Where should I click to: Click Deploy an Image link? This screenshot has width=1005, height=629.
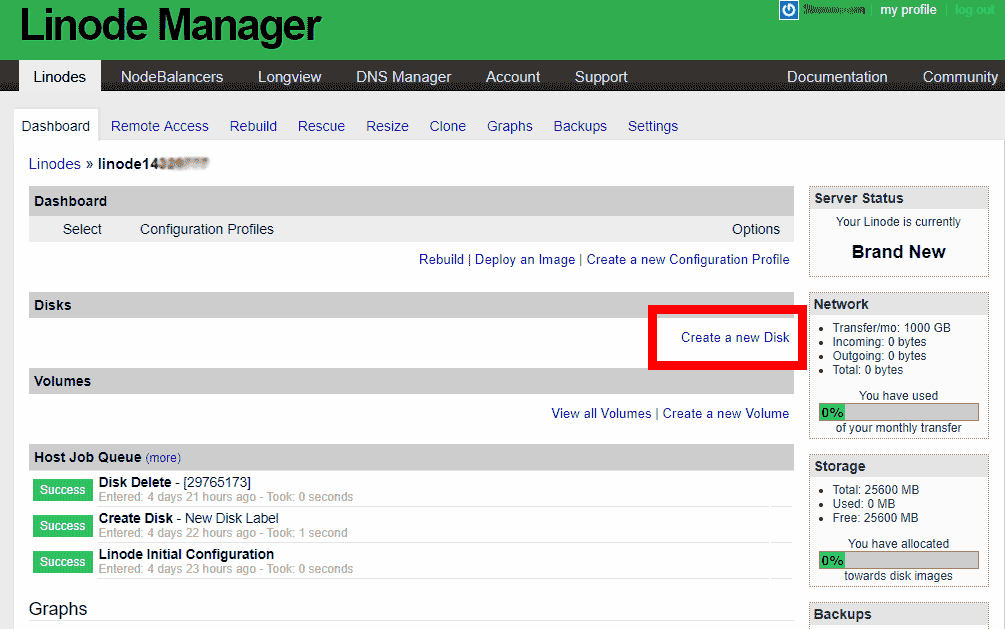[525, 259]
